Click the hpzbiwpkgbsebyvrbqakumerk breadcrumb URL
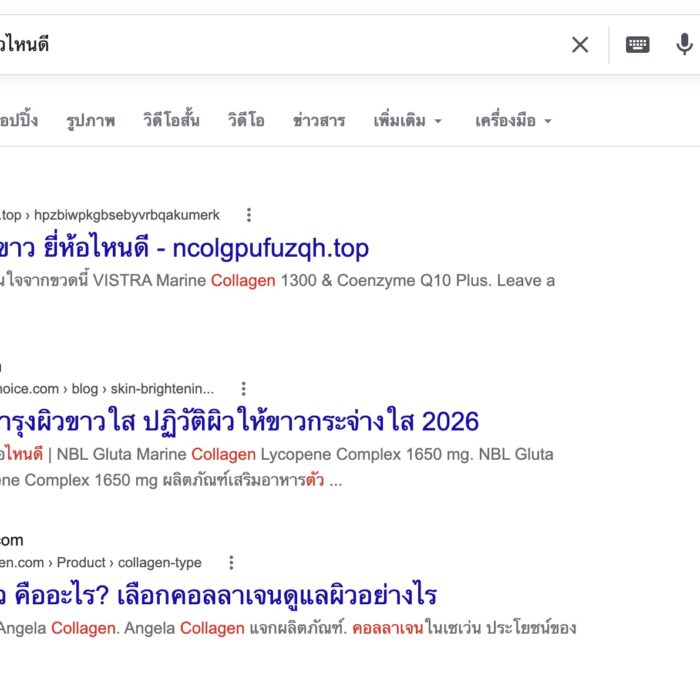Viewport: 700px width, 700px height. pos(127,215)
